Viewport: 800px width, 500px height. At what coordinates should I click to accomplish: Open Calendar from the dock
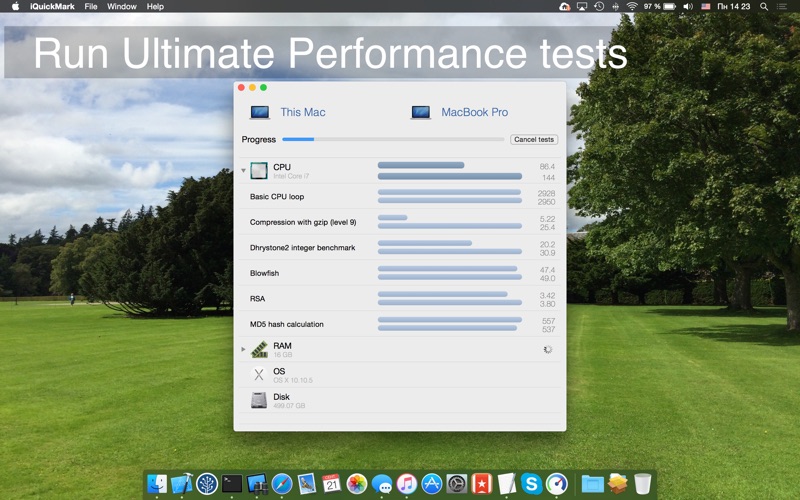tap(332, 484)
